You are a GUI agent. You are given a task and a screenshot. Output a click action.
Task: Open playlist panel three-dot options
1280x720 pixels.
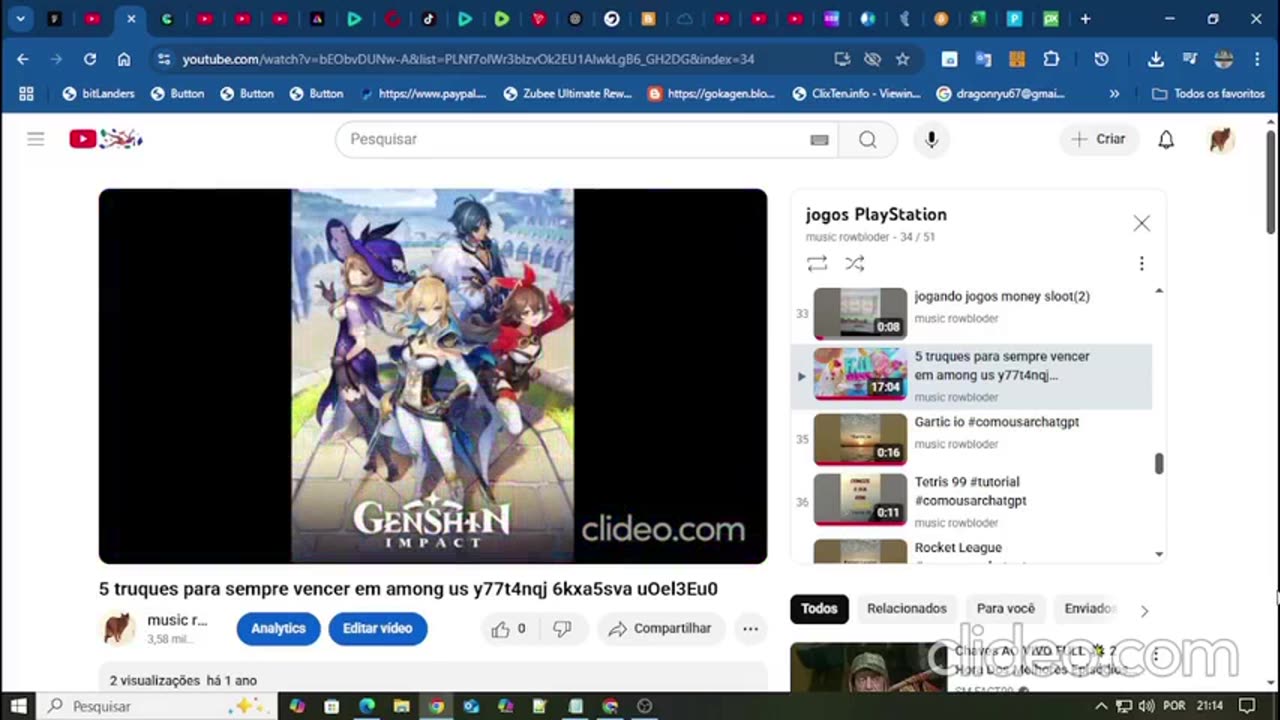pyautogui.click(x=1141, y=263)
